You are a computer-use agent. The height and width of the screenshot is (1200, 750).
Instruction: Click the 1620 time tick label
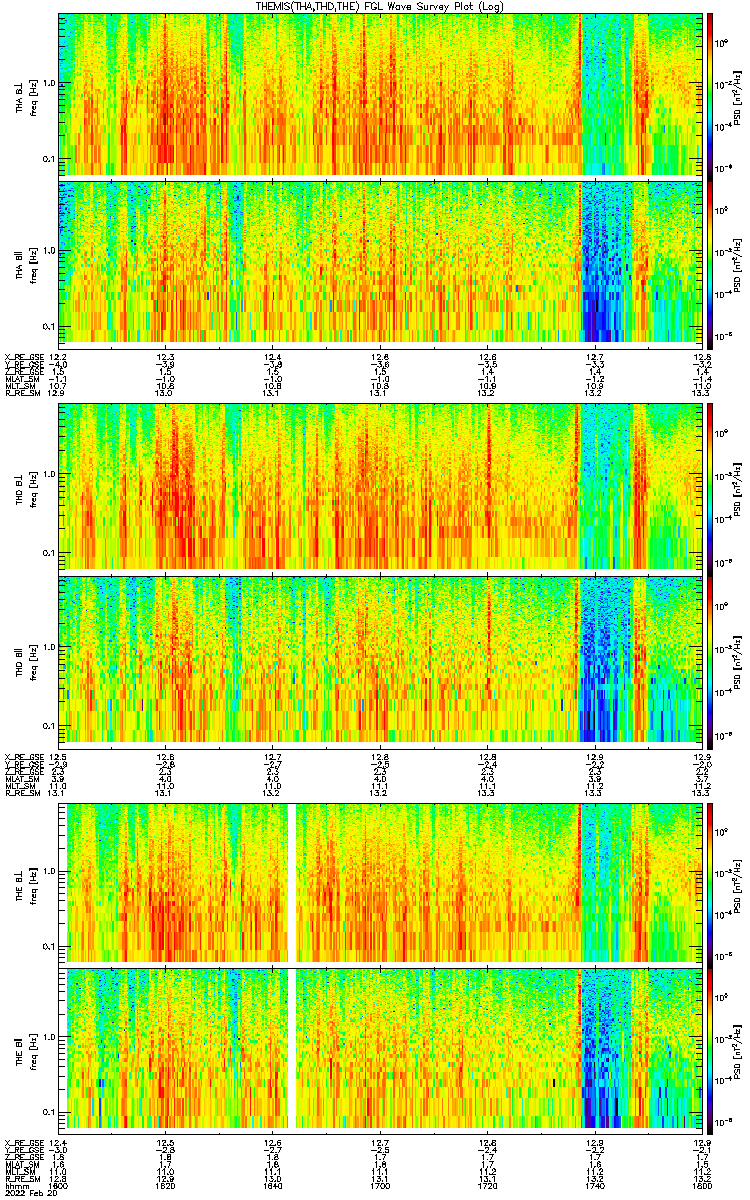[x=166, y=1186]
